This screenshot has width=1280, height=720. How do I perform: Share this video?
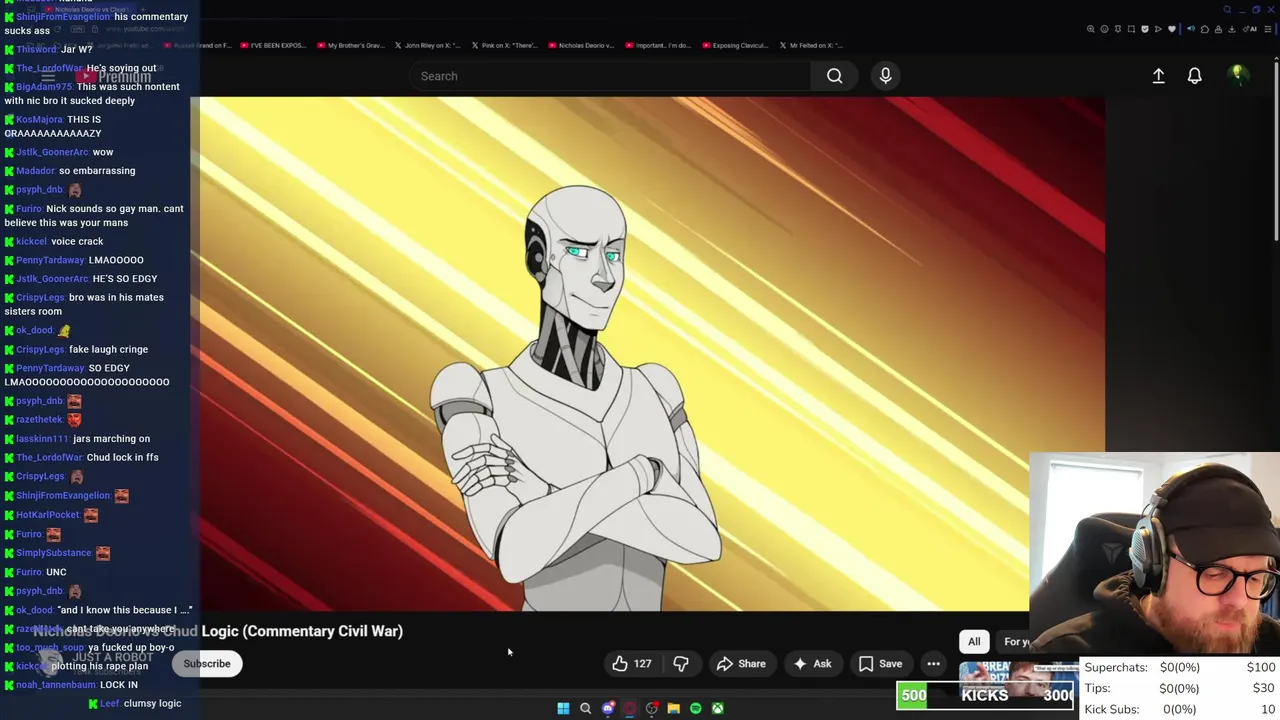741,663
